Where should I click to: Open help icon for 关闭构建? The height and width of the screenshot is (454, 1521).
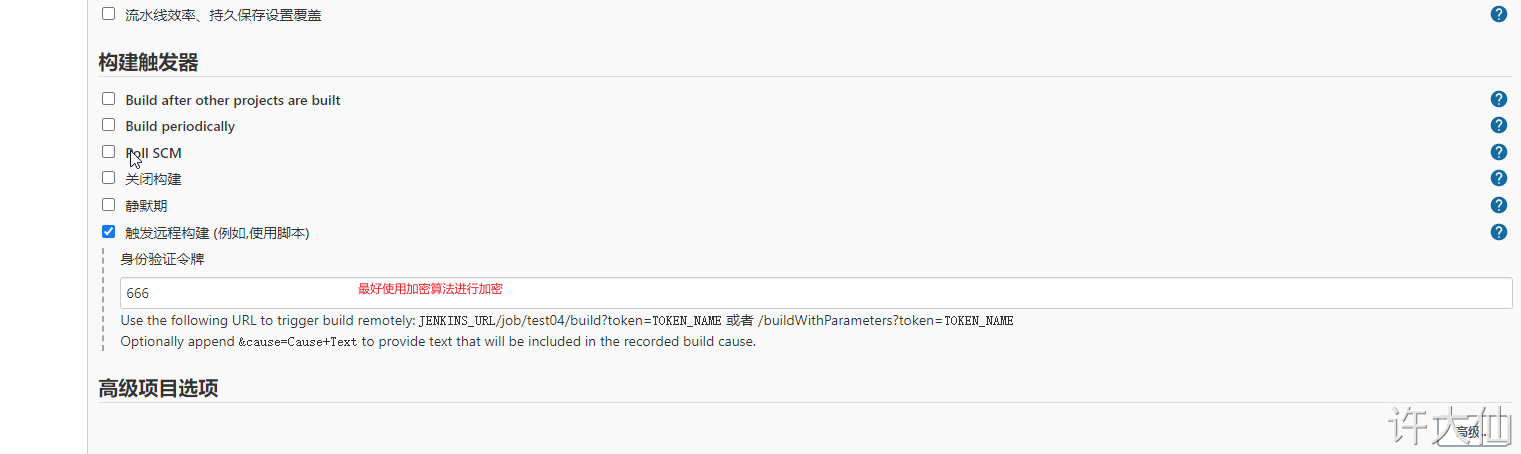coord(1498,178)
